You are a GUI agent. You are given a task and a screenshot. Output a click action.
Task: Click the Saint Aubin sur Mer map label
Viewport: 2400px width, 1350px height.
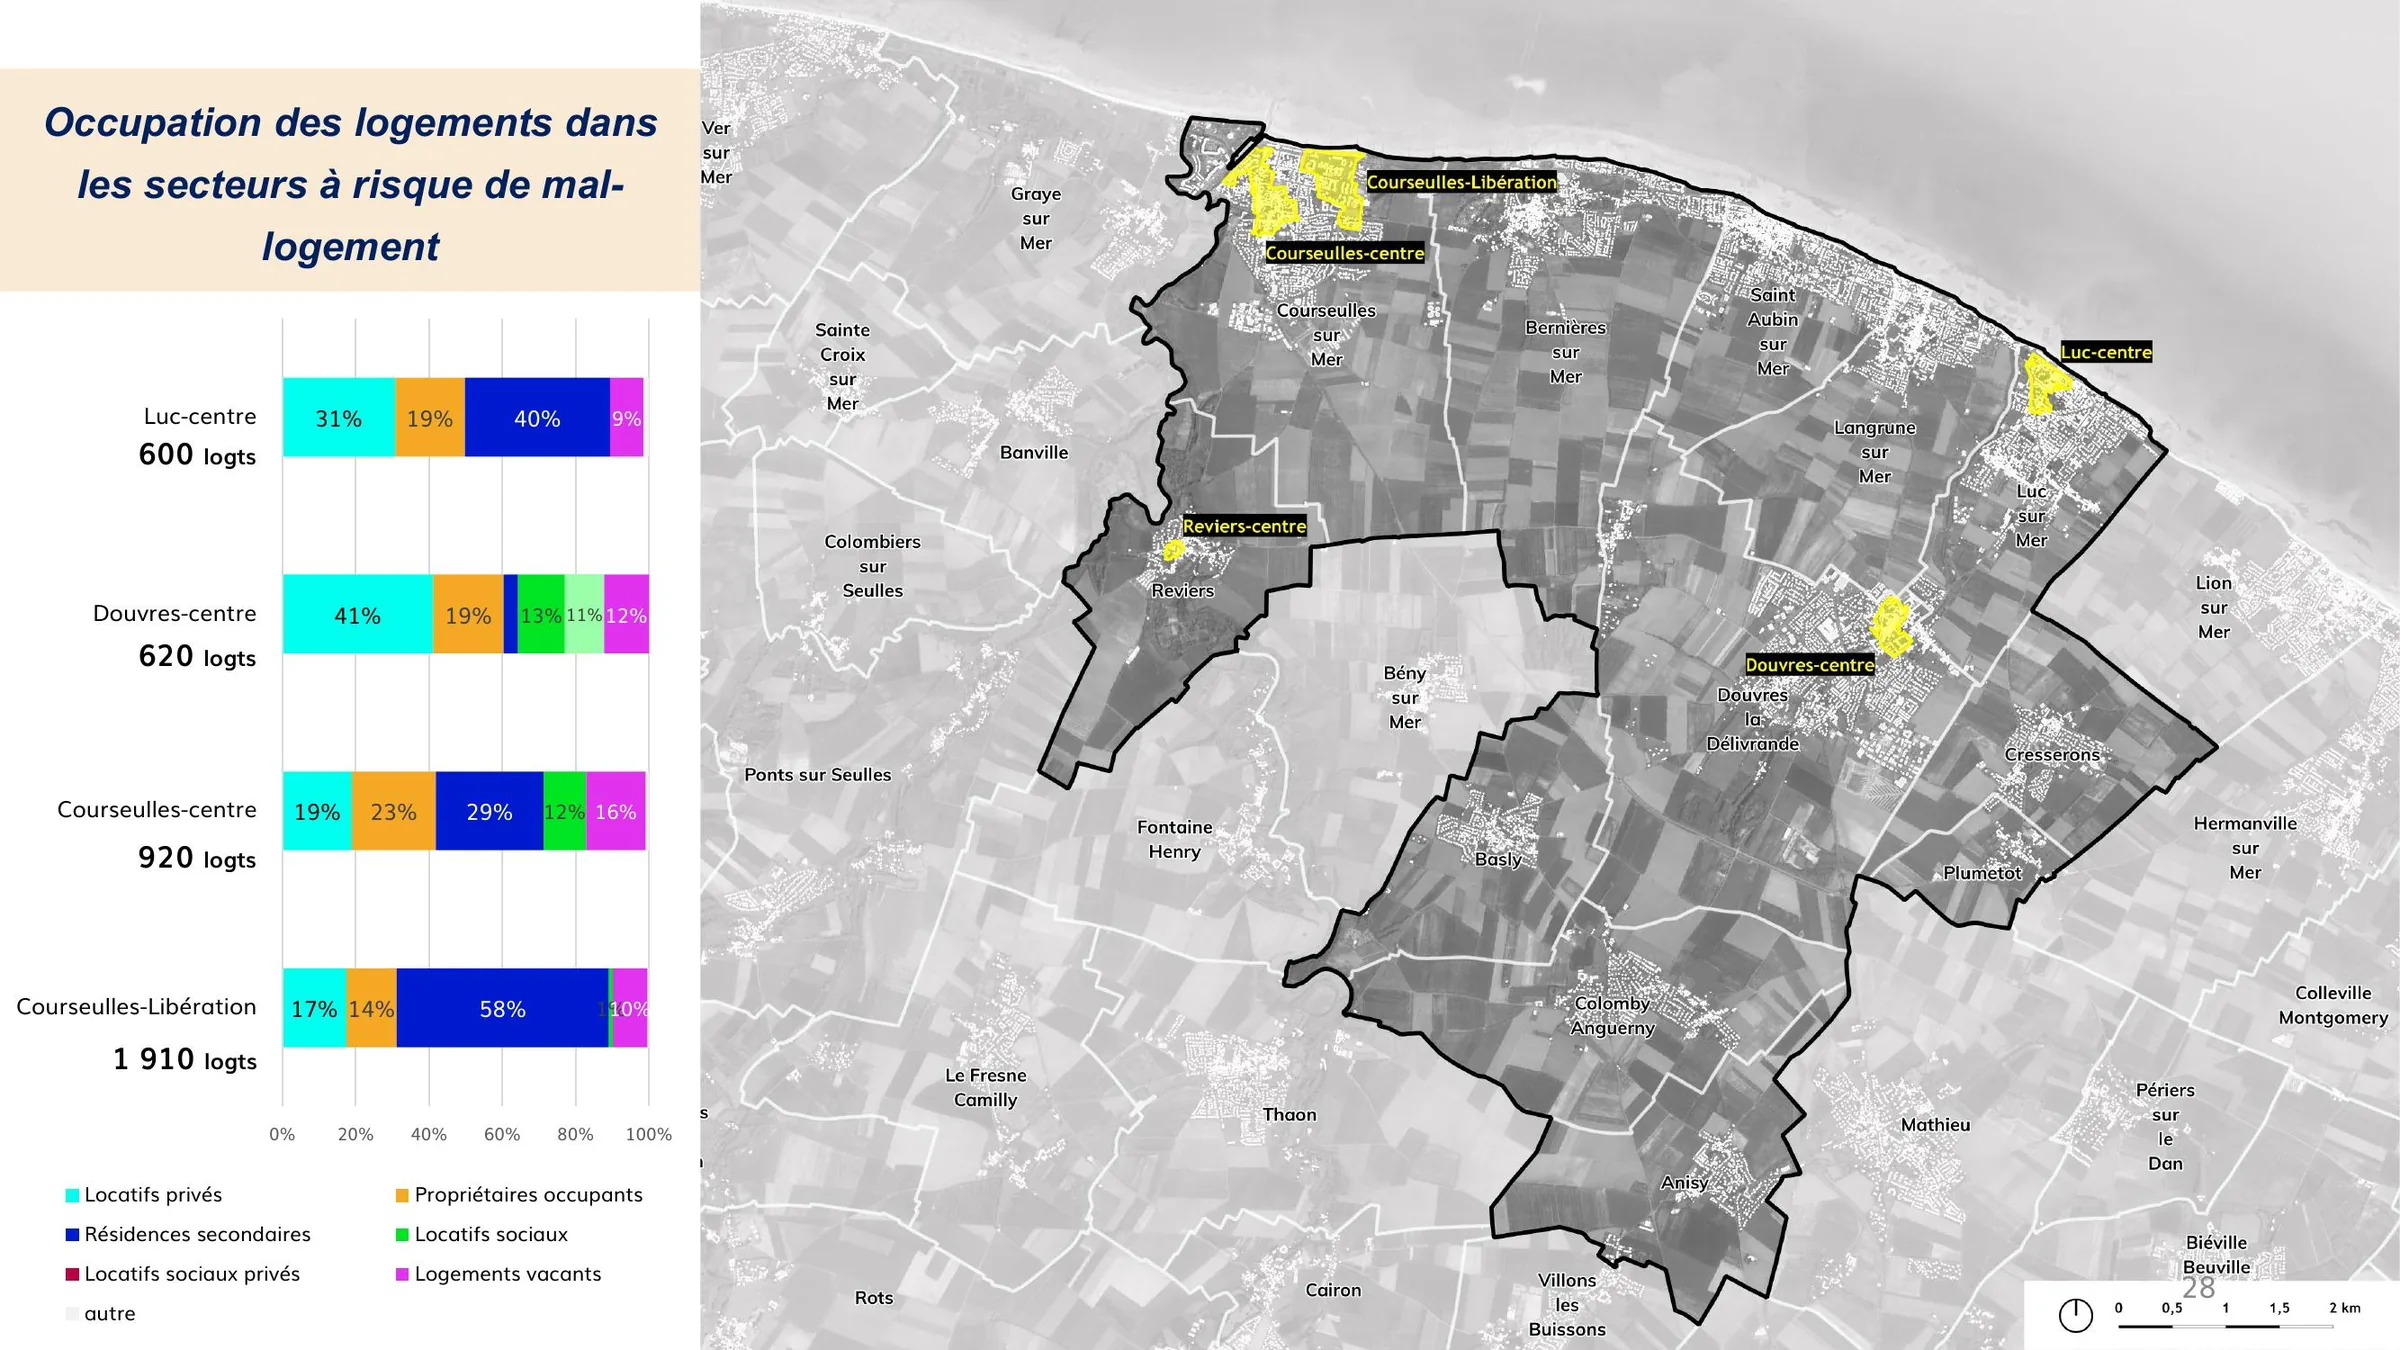(x=1773, y=332)
